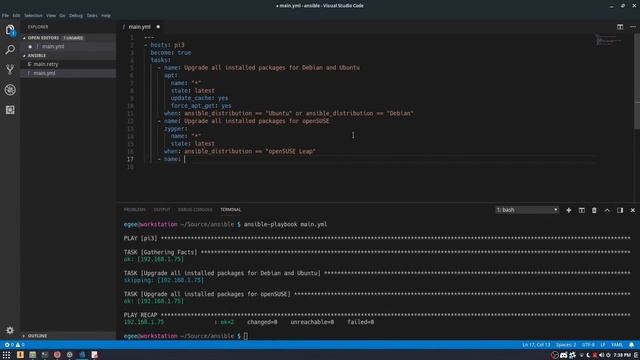The height and width of the screenshot is (360, 640).
Task: Click the taskbar clock
Action: [622, 356]
